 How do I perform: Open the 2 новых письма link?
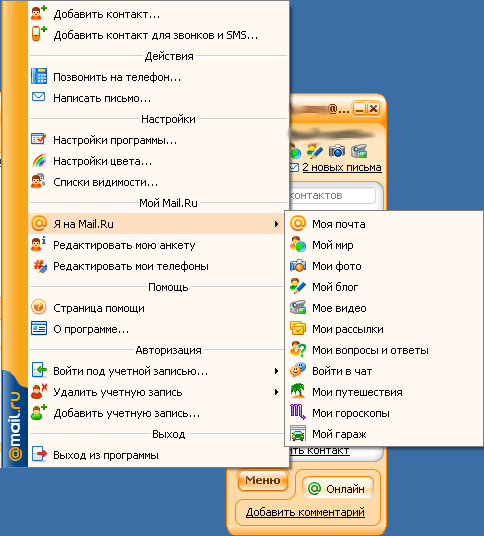341,167
